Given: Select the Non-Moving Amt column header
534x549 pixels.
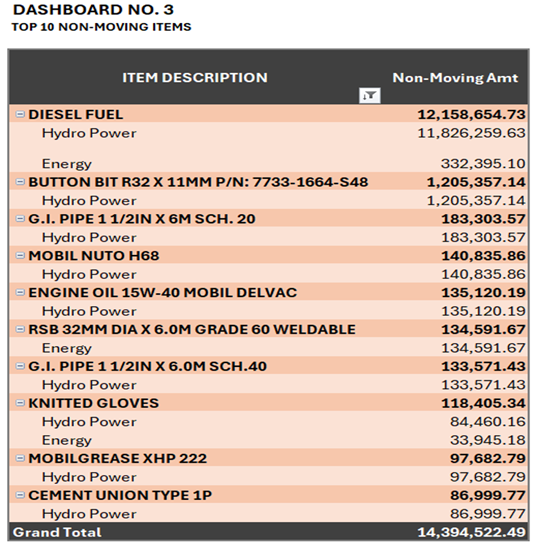Looking at the screenshot, I should (x=455, y=78).
